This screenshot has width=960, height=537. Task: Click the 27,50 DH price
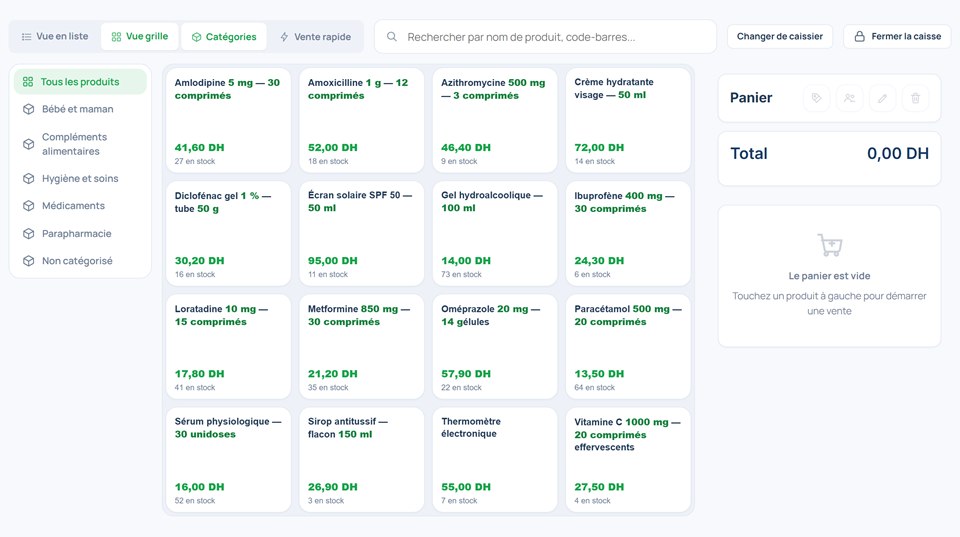[x=599, y=487]
